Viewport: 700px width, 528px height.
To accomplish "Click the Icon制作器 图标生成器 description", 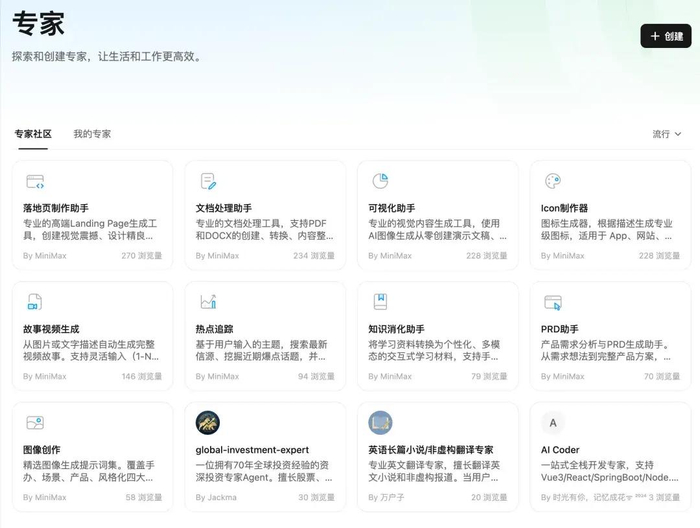I will click(607, 229).
